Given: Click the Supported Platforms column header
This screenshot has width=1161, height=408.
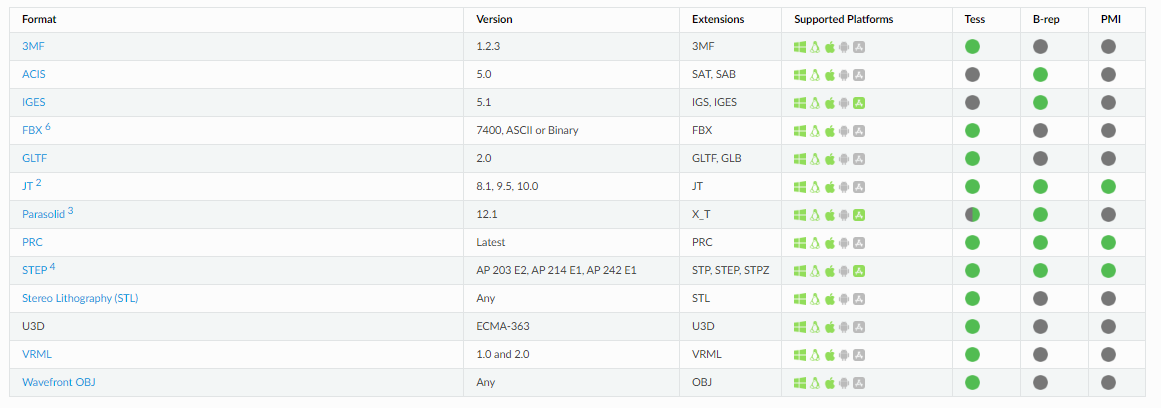Looking at the screenshot, I should tap(843, 19).
